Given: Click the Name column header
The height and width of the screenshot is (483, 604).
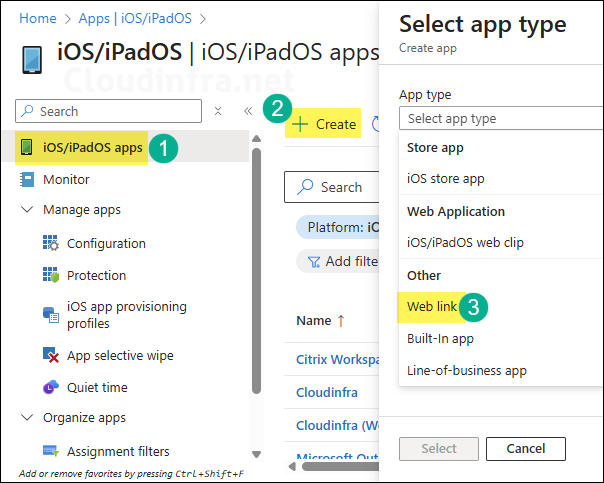Looking at the screenshot, I should (x=314, y=320).
